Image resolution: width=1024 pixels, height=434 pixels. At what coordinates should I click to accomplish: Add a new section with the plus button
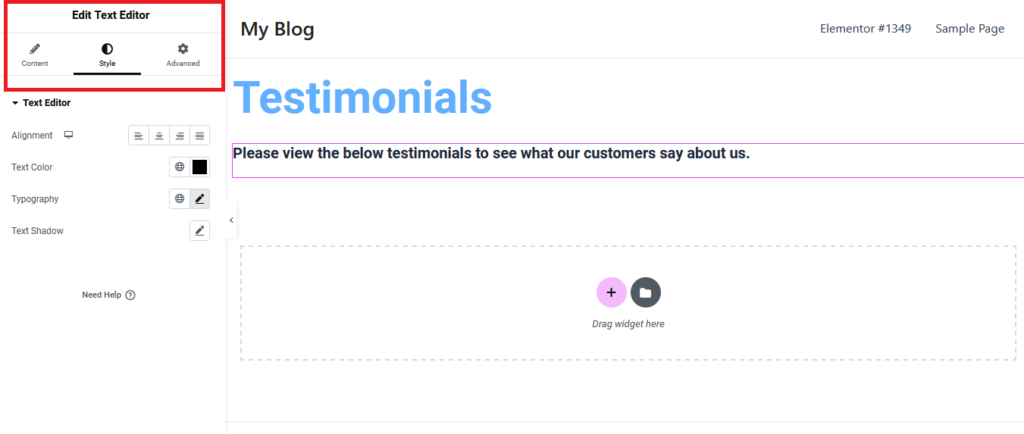pos(611,292)
